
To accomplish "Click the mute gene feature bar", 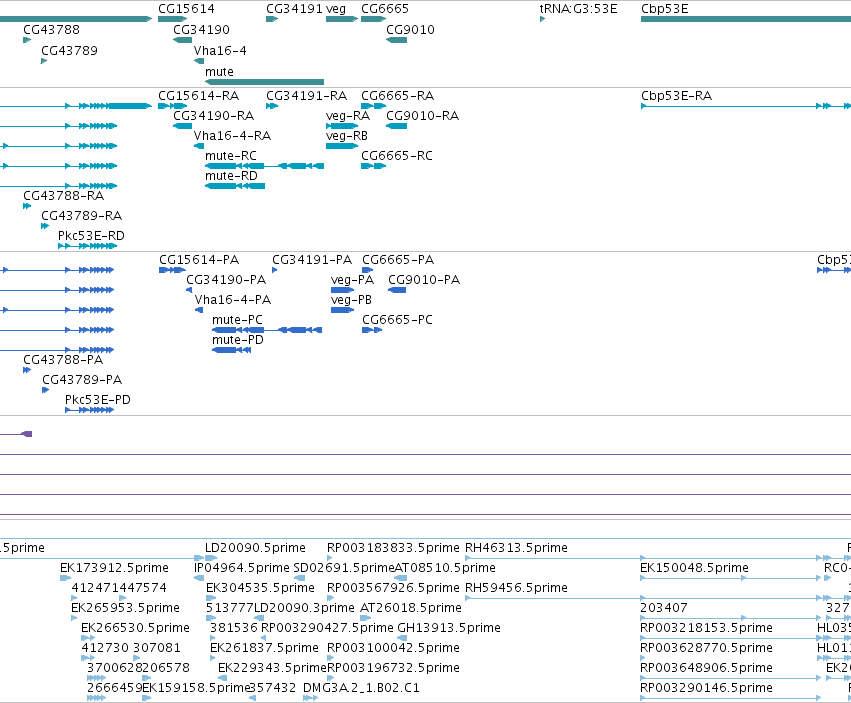I will pyautogui.click(x=264, y=82).
